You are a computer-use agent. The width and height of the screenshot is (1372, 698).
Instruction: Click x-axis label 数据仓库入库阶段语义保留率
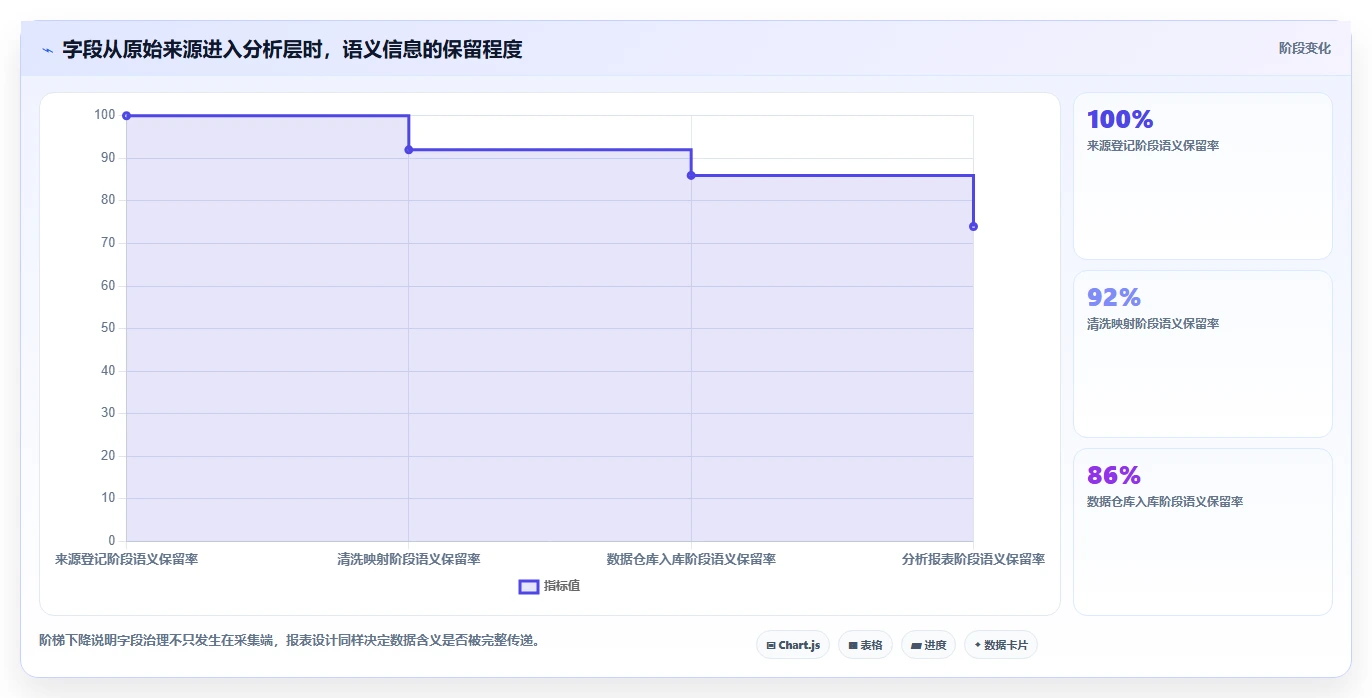tap(691, 559)
